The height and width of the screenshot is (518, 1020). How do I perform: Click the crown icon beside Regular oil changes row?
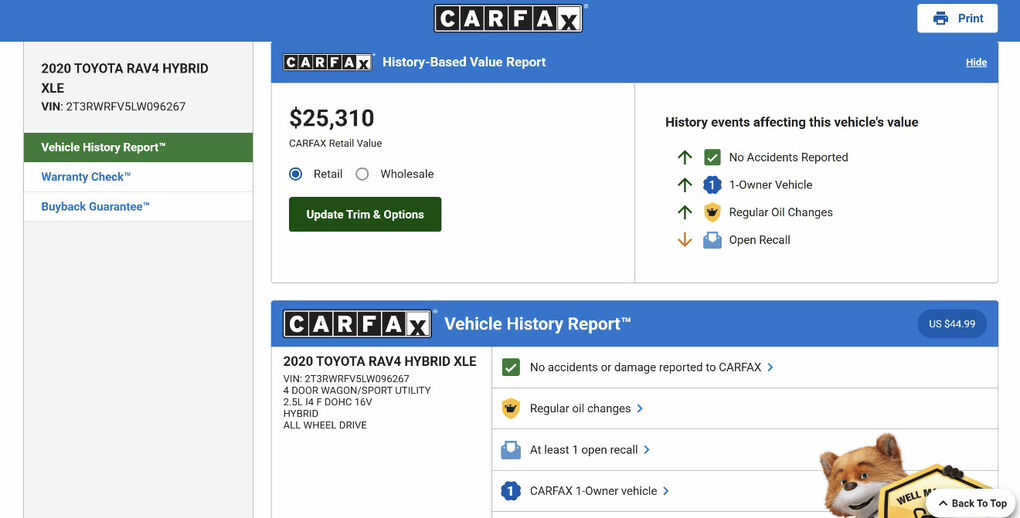pos(511,408)
